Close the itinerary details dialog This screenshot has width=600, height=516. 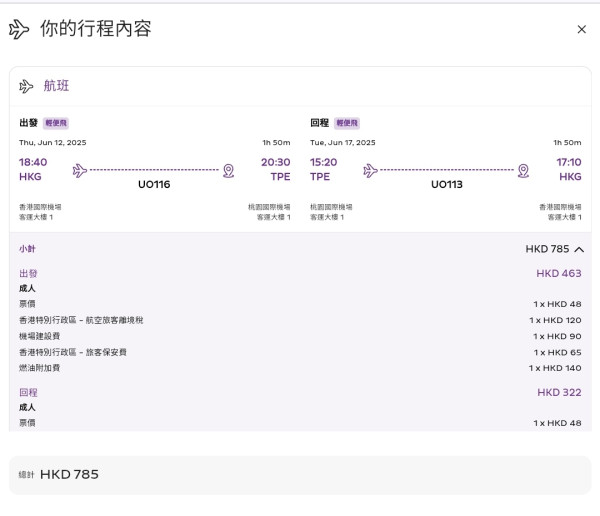581,29
